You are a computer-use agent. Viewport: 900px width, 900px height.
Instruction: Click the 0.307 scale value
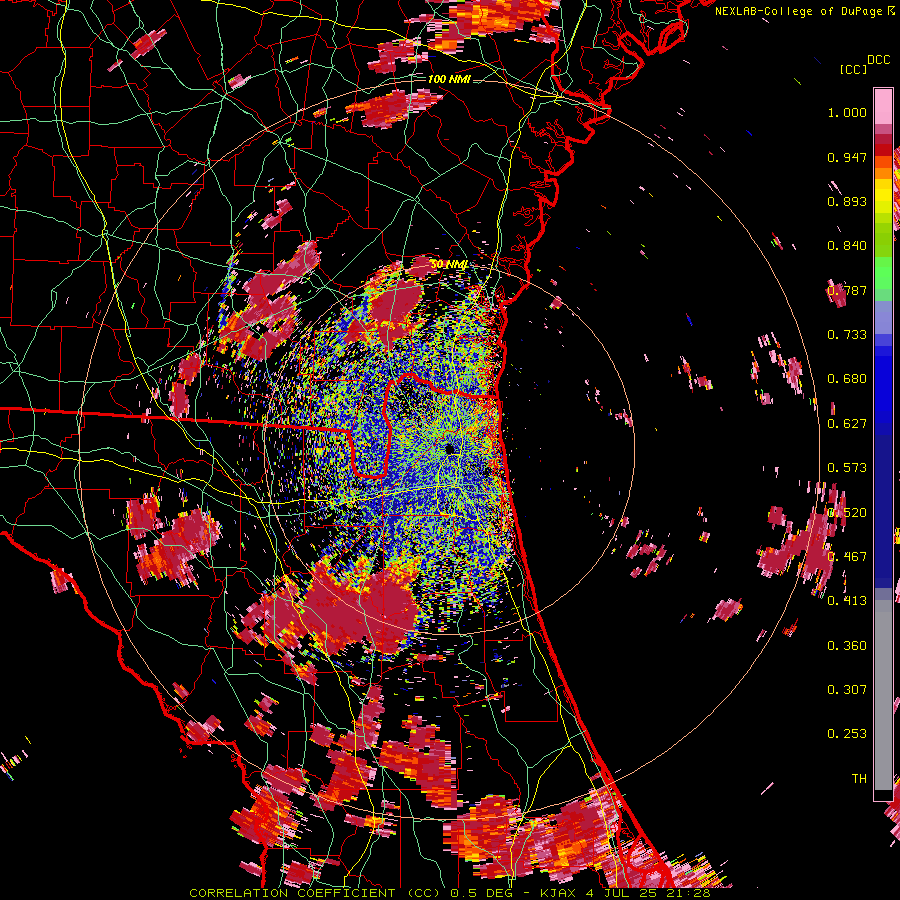click(x=847, y=690)
